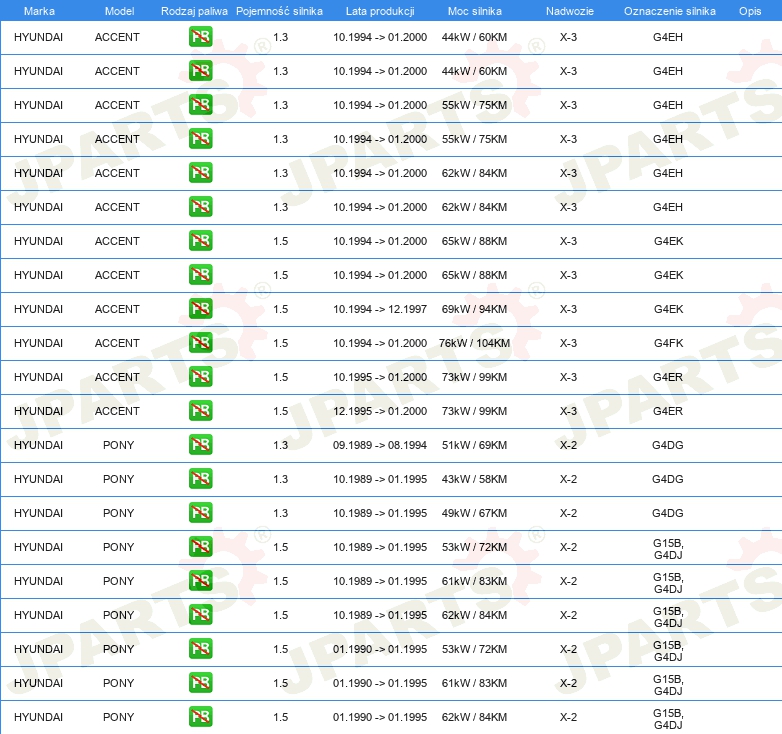Click the fuel icon in the 10.1995 -> 01.2000 Accent row
782x734 pixels.
click(x=200, y=376)
